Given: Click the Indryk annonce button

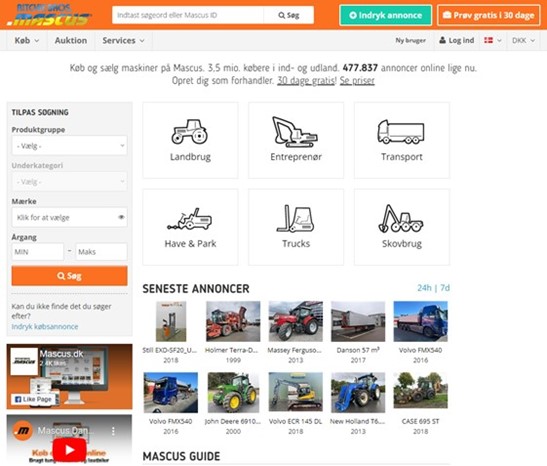Looking at the screenshot, I should point(385,15).
